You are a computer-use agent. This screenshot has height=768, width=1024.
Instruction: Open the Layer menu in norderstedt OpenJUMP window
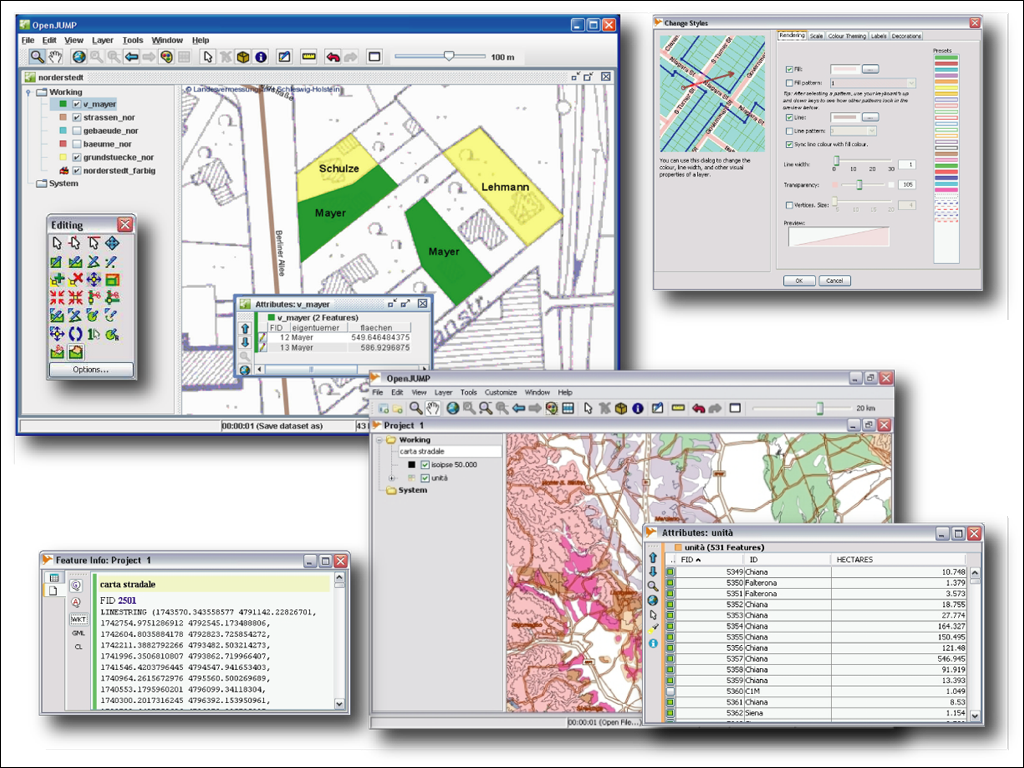pos(103,40)
